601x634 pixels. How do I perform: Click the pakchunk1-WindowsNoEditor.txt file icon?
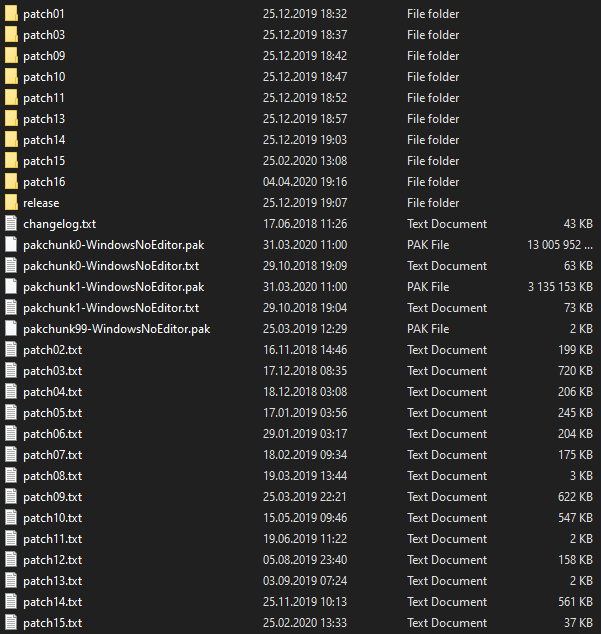point(11,308)
